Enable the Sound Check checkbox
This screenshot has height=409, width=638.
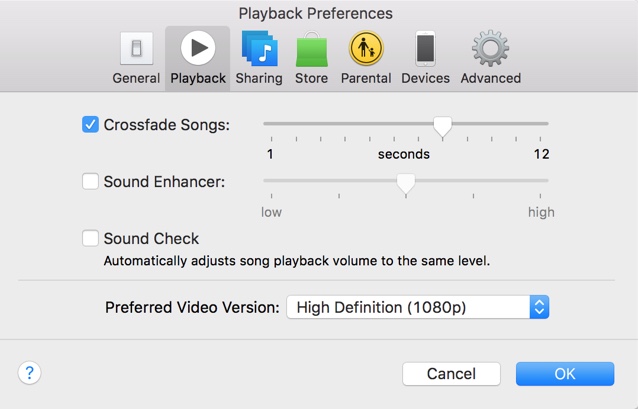pos(90,238)
